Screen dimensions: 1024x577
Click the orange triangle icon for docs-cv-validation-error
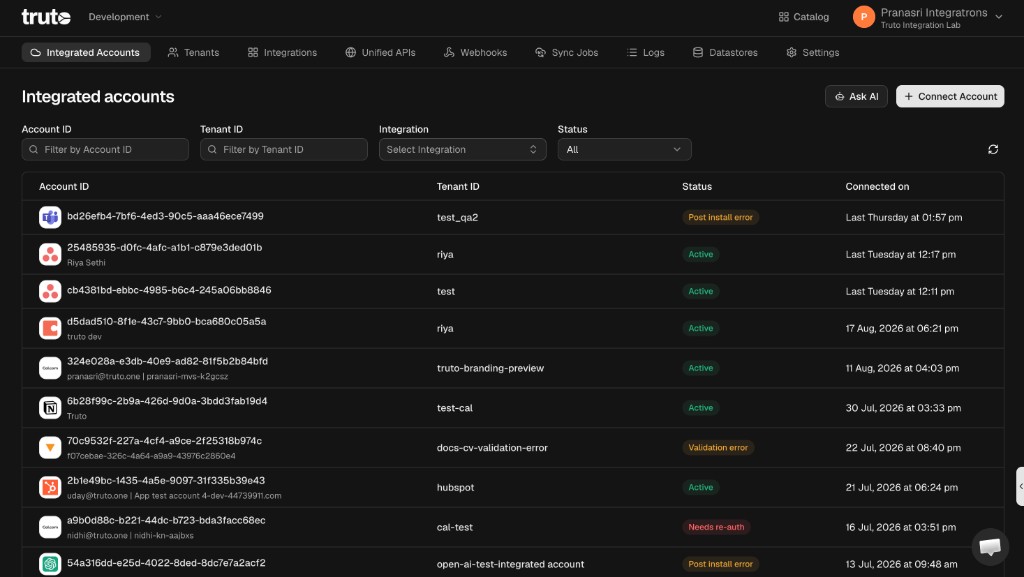50,448
